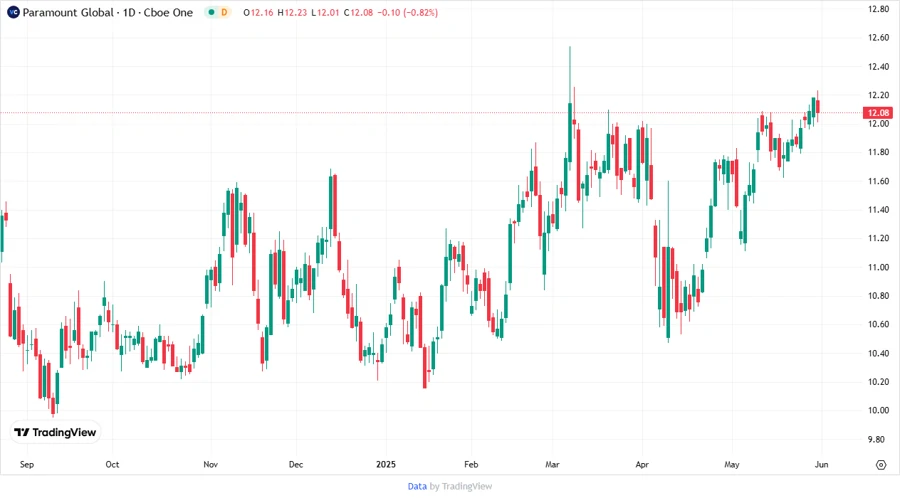Open the 'by TradingView' attribution link
The width and height of the screenshot is (900, 498).
click(x=461, y=487)
